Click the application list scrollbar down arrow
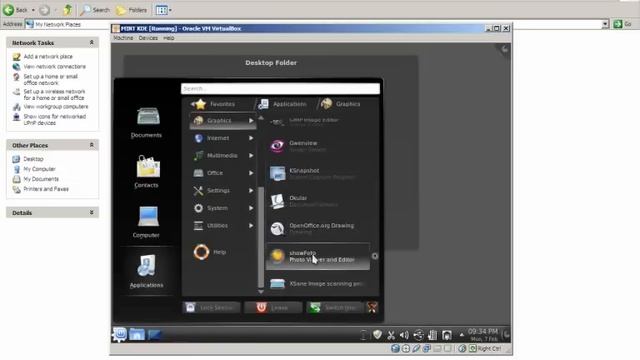Image resolution: width=640 pixels, height=360 pixels. point(261,291)
